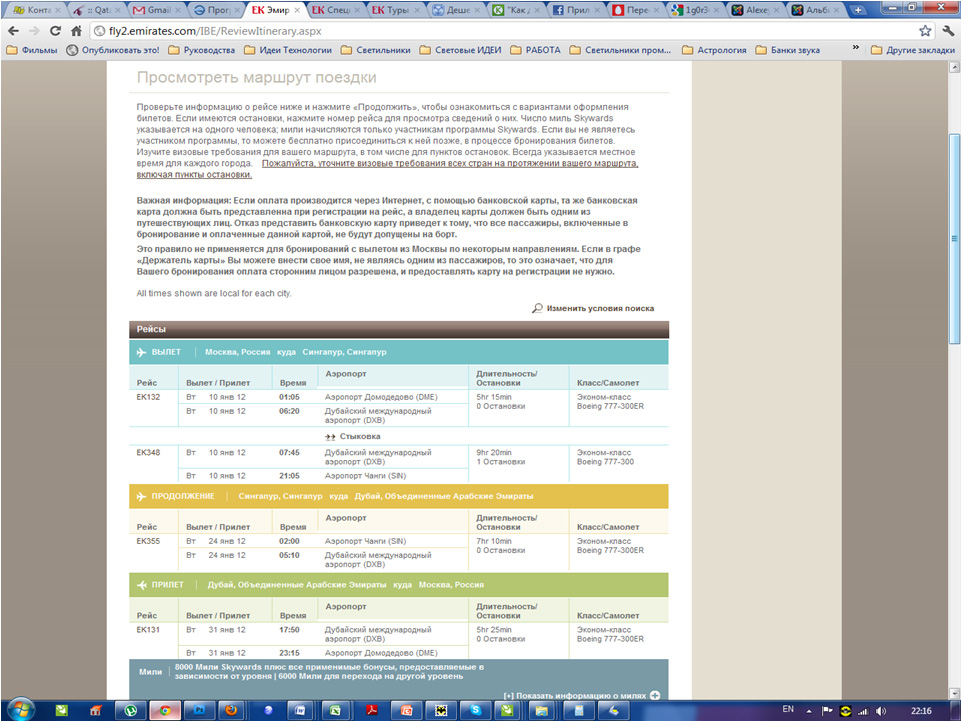Viewport: 962px width, 722px height.
Task: Open the 'Астрология' bookmarks folder
Action: (715, 50)
